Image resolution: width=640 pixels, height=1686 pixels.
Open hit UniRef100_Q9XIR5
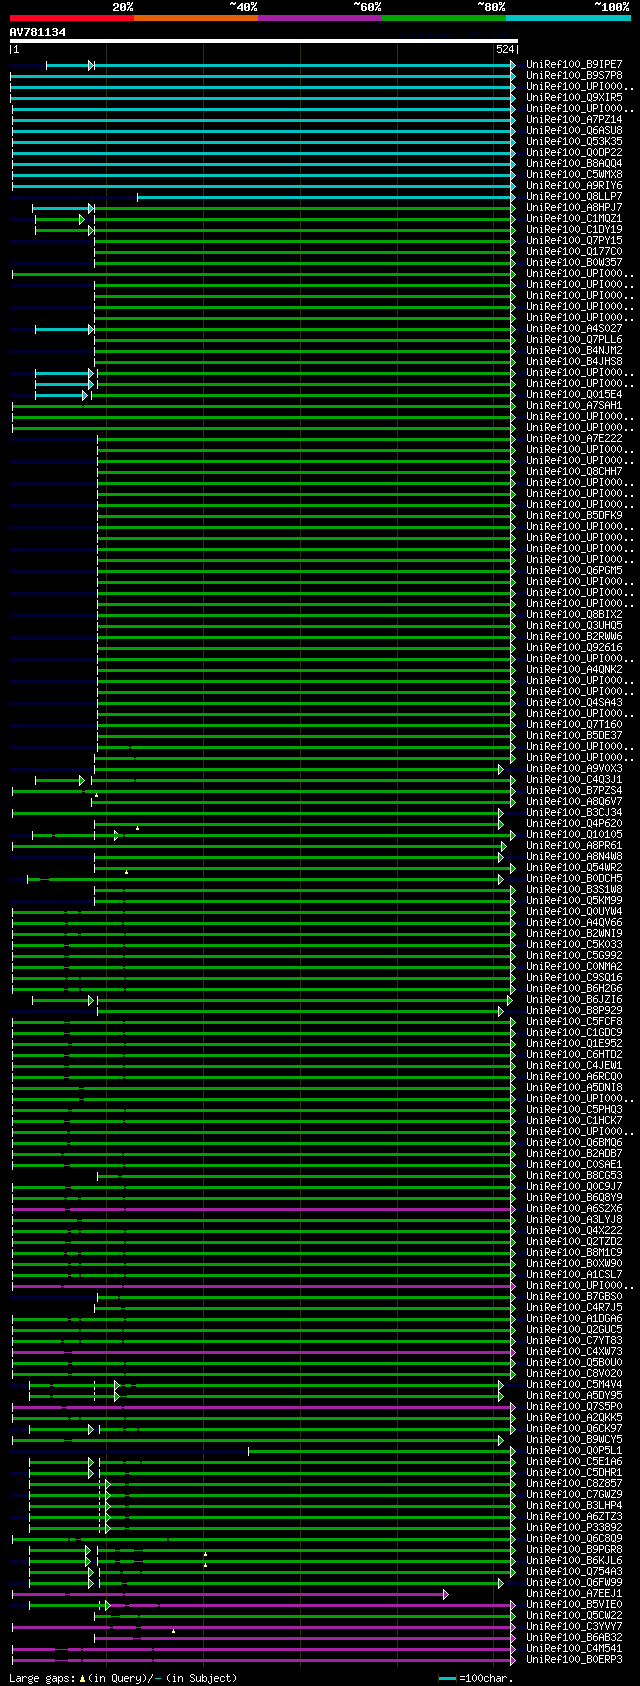[x=574, y=98]
